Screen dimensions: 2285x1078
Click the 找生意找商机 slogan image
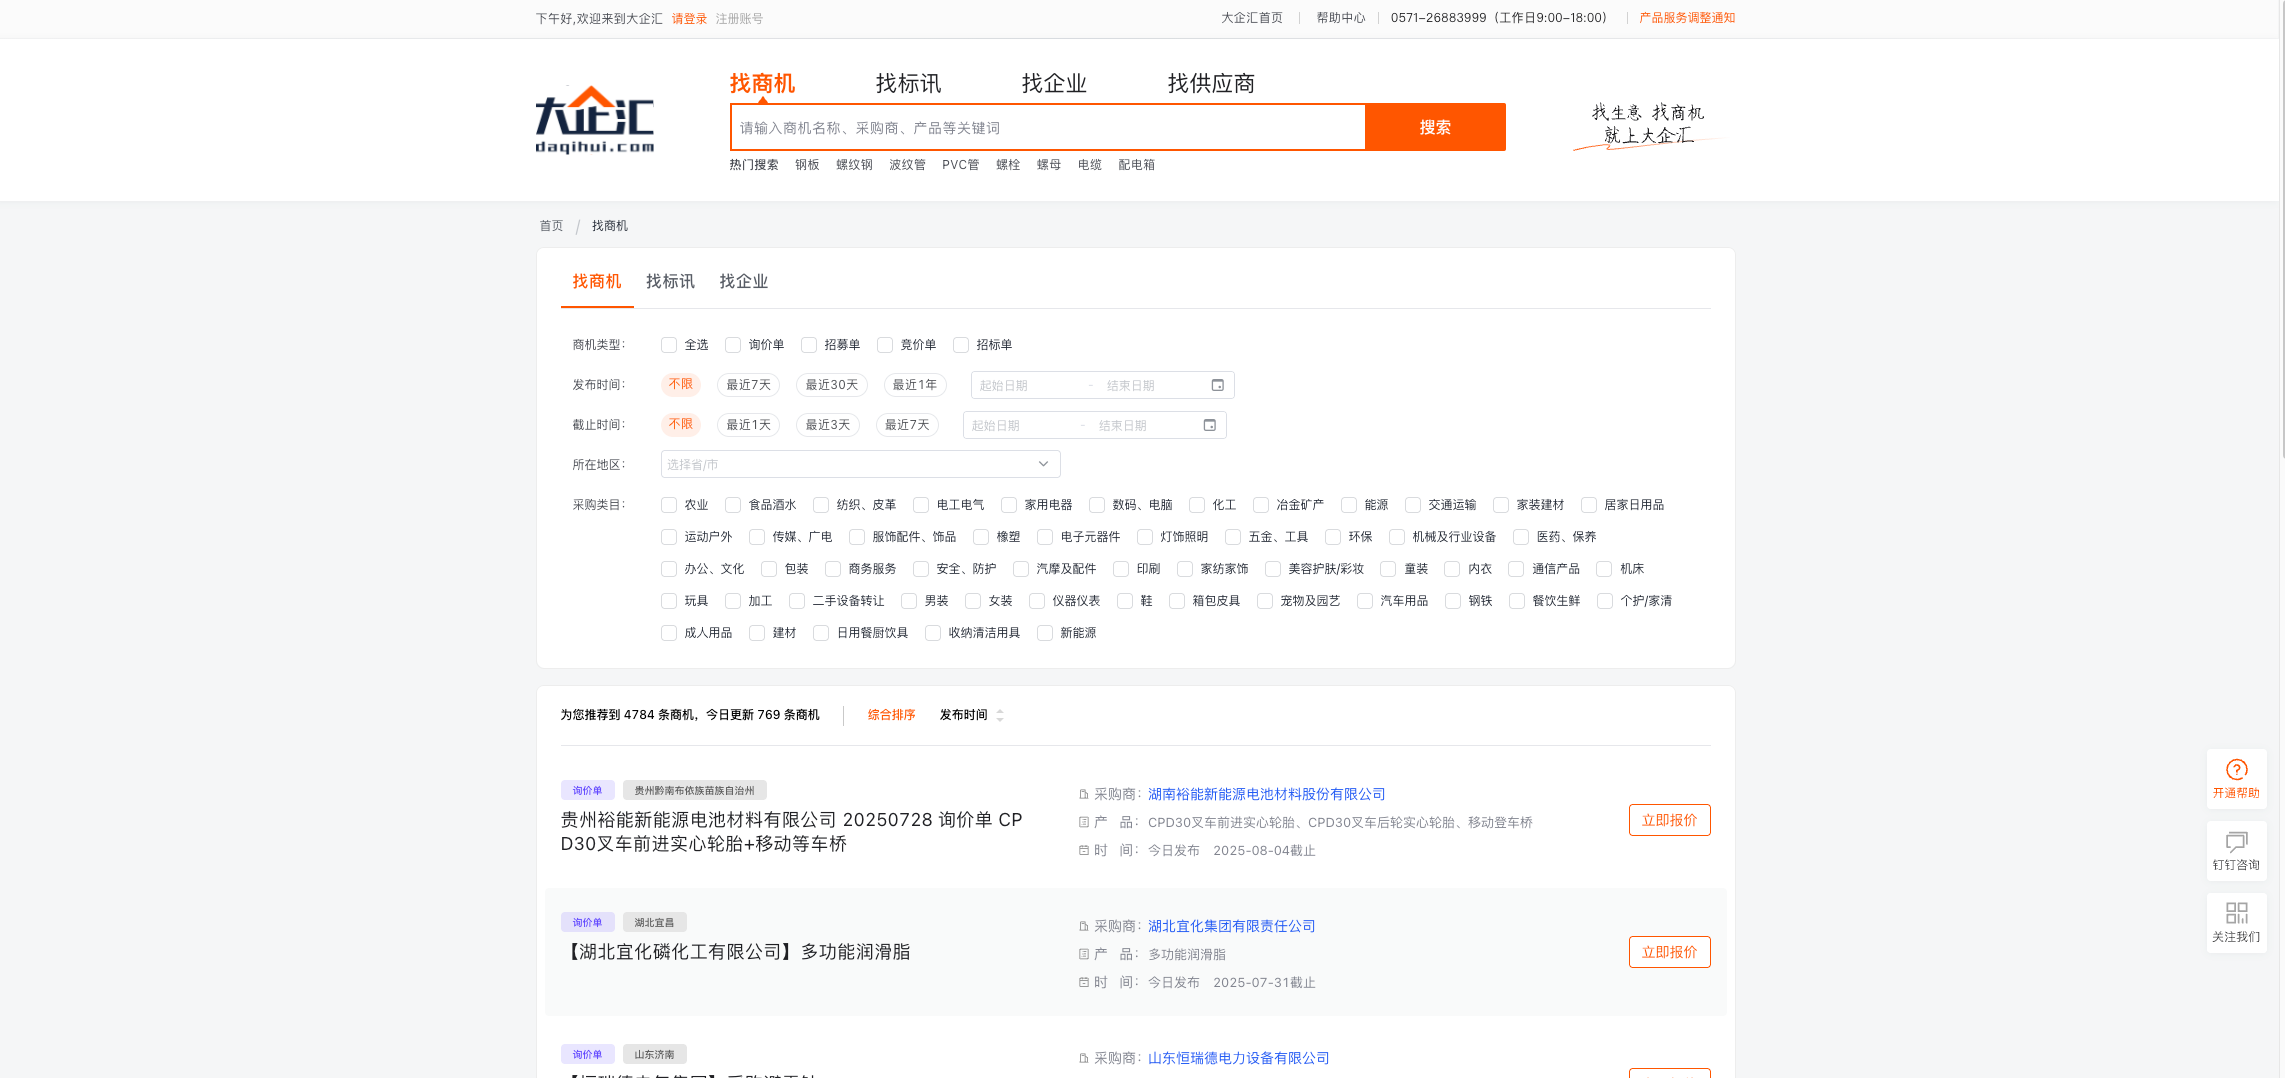pyautogui.click(x=1647, y=125)
